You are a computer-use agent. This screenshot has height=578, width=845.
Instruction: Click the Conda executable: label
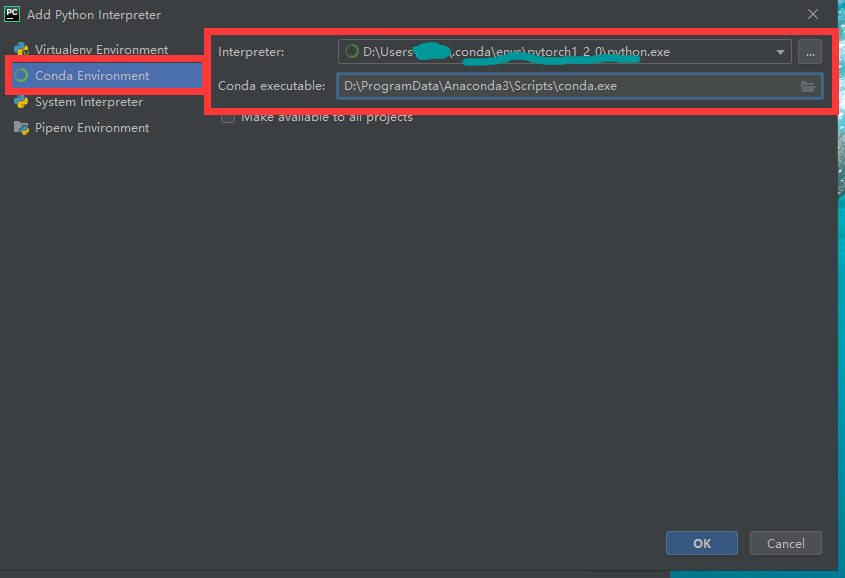coord(272,86)
